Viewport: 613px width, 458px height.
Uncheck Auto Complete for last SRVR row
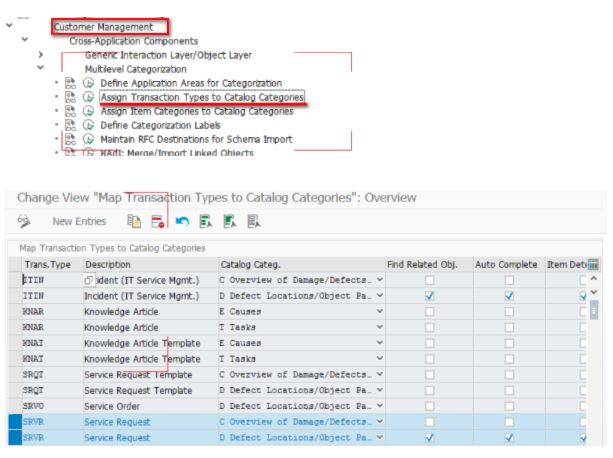509,438
